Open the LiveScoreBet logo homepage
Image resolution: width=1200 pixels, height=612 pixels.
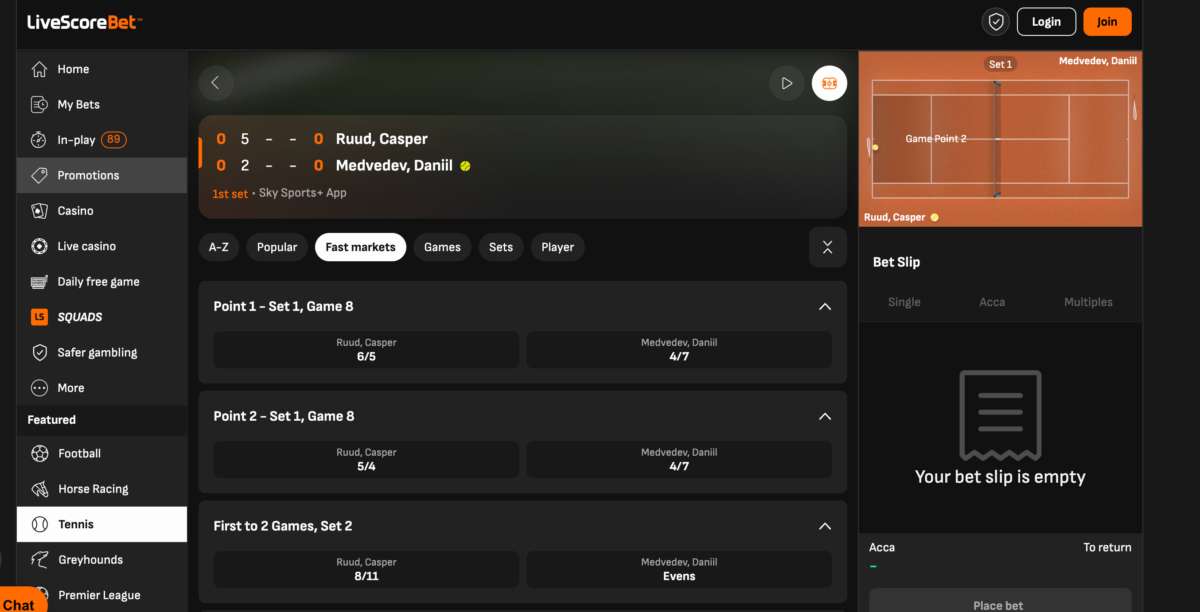[84, 21]
